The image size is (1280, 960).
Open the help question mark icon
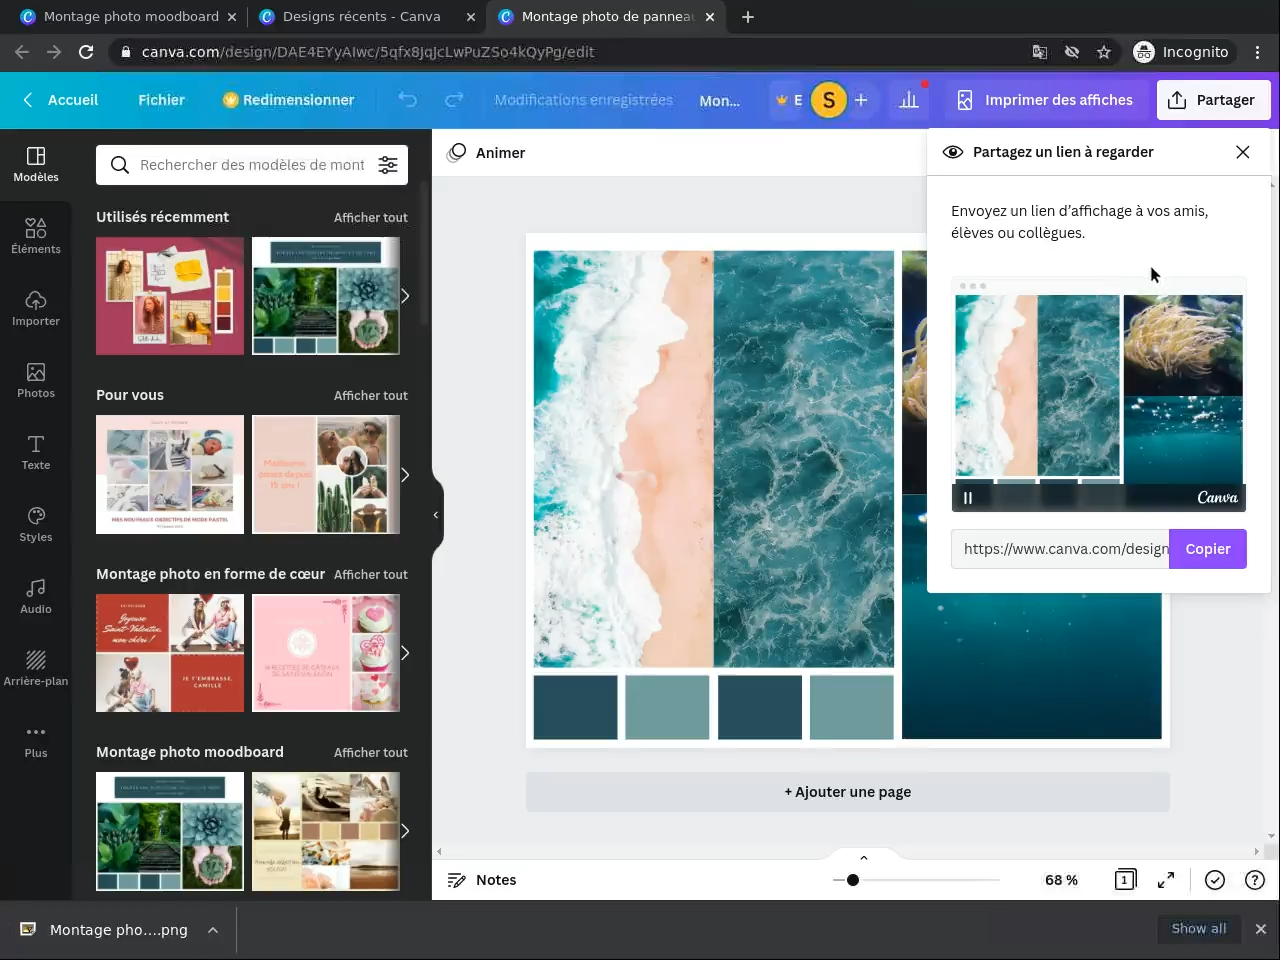pos(1255,880)
